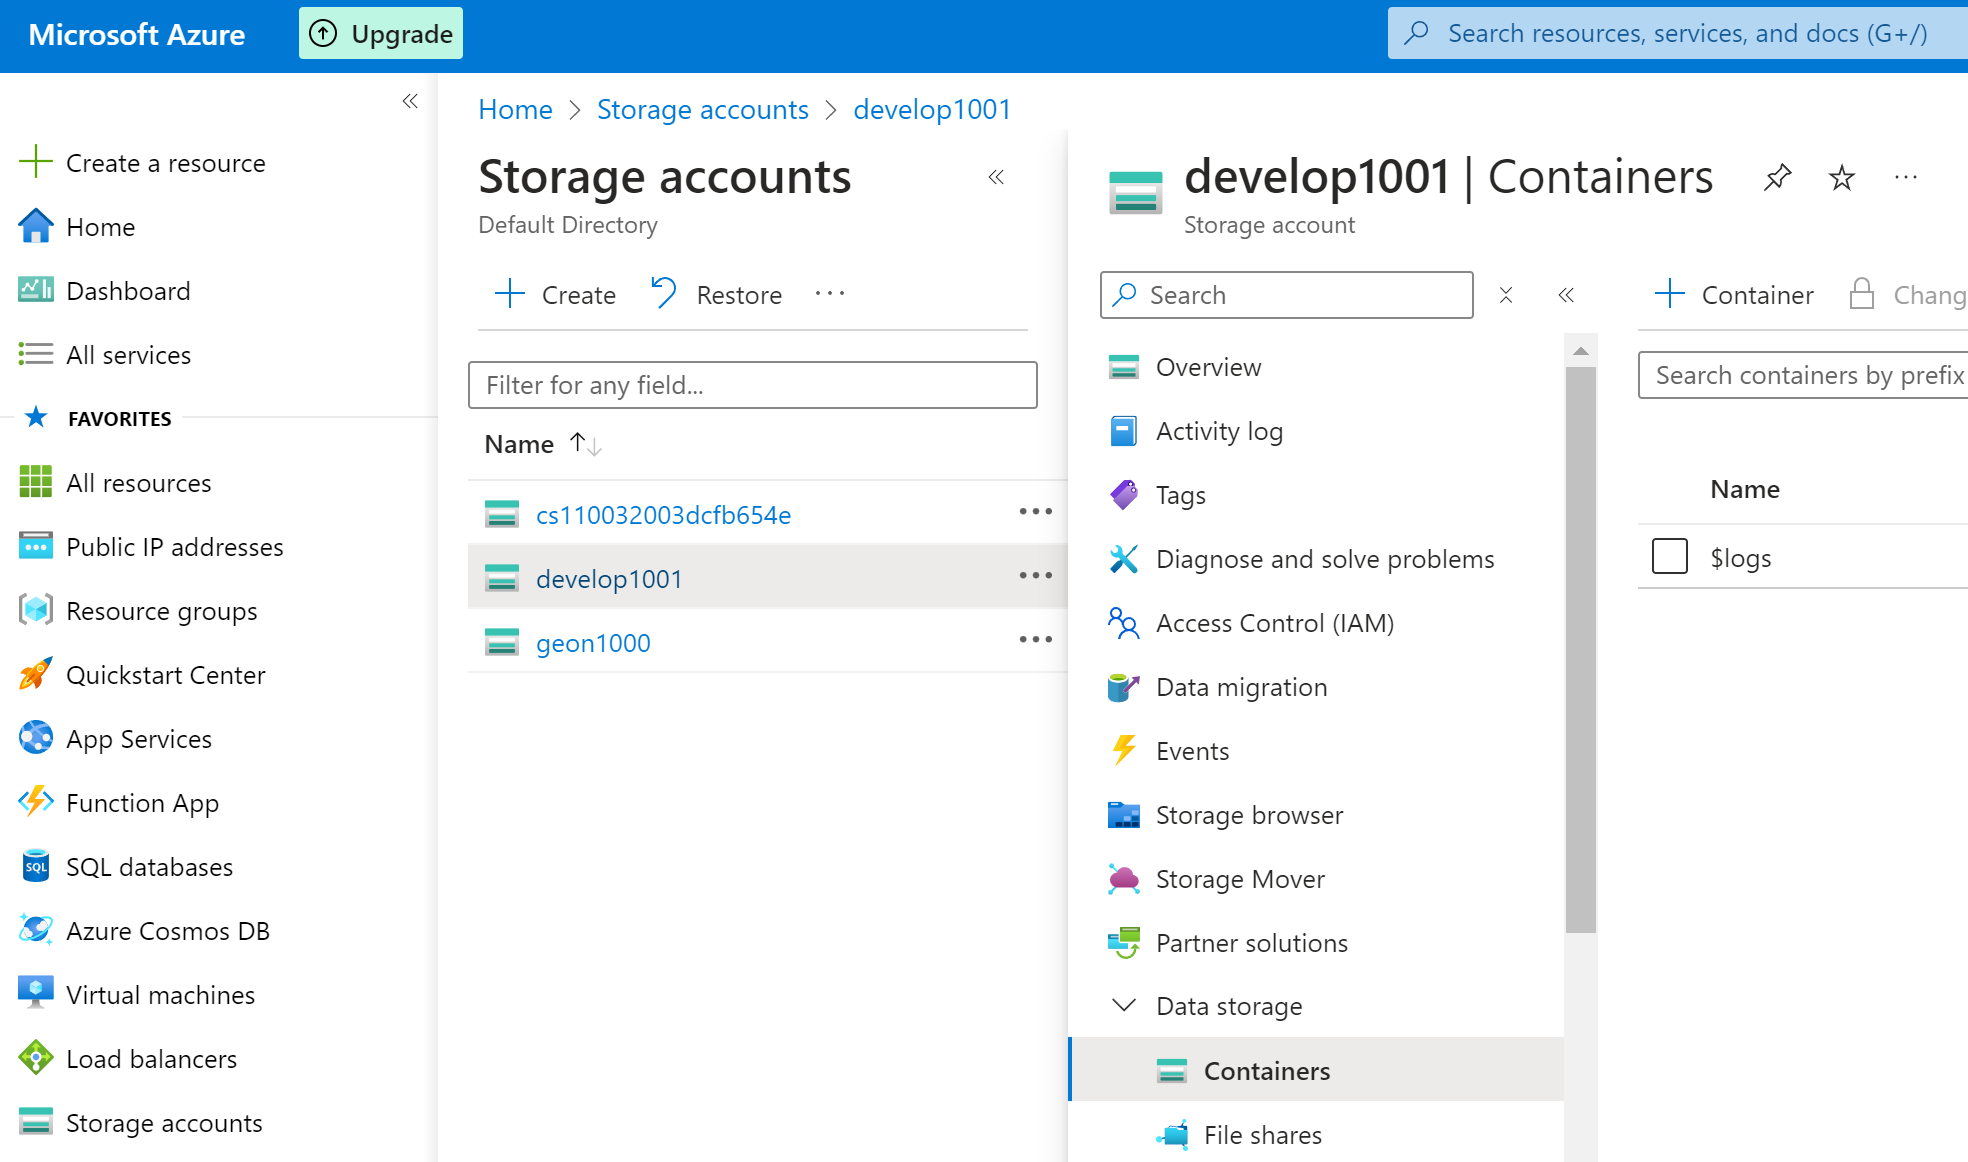
Task: Click the Upgrade button
Action: pyautogui.click(x=381, y=34)
